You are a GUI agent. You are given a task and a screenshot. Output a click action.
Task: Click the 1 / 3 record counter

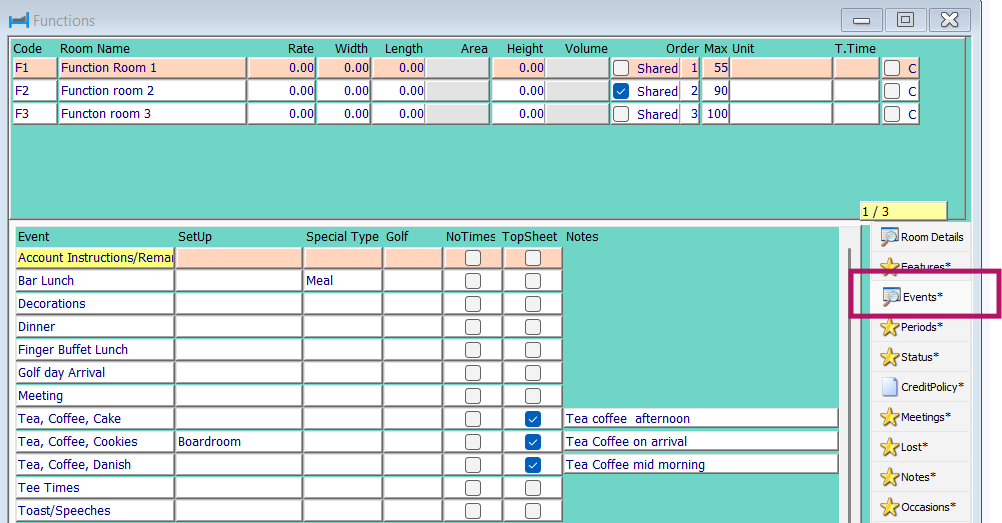coord(903,211)
